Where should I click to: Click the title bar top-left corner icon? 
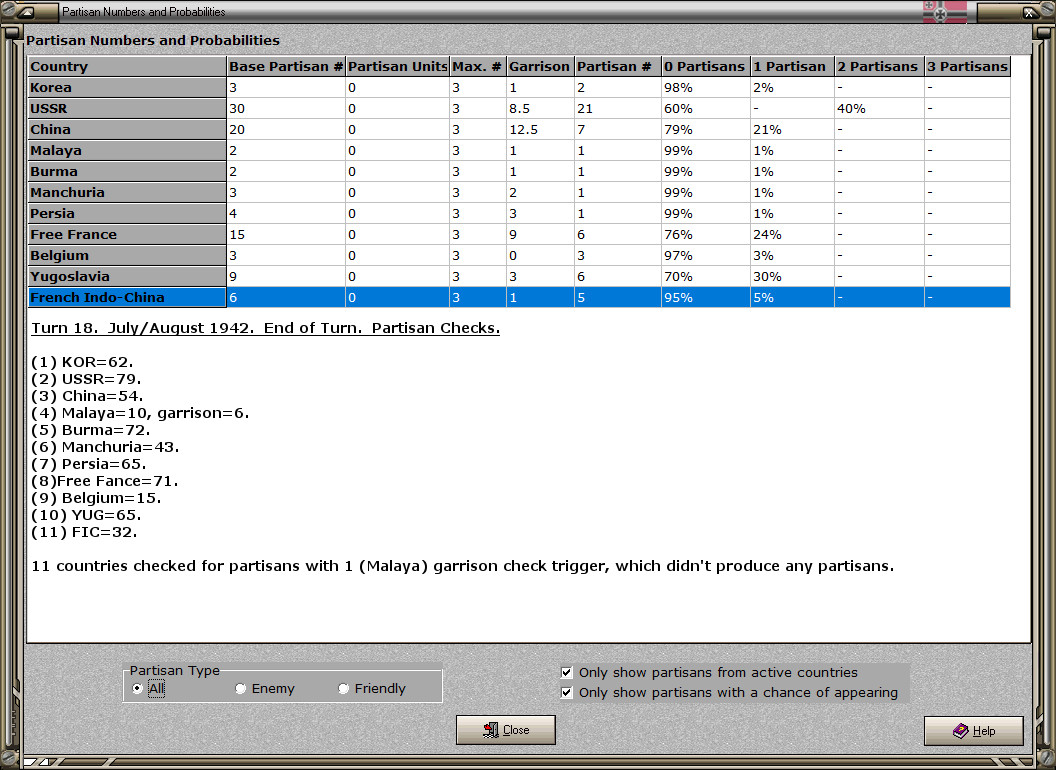coord(26,11)
